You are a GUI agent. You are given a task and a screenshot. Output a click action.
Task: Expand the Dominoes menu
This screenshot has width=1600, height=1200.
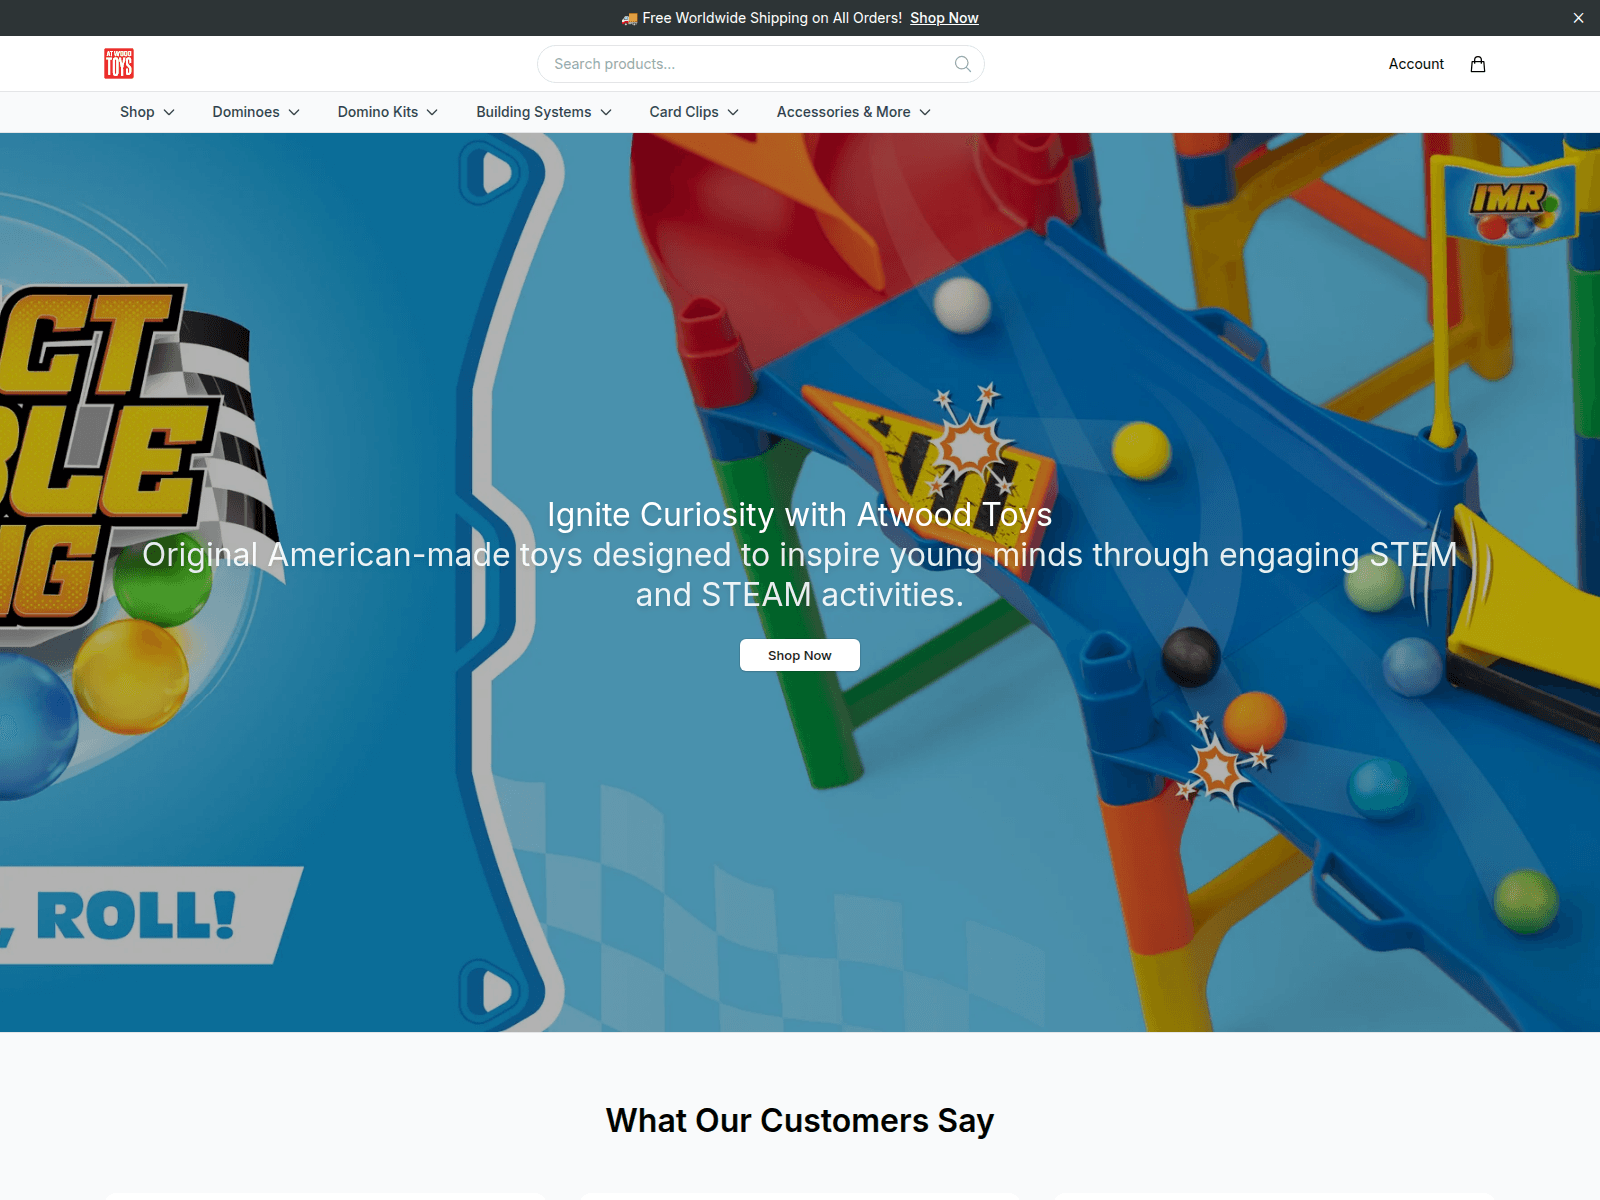pyautogui.click(x=256, y=112)
